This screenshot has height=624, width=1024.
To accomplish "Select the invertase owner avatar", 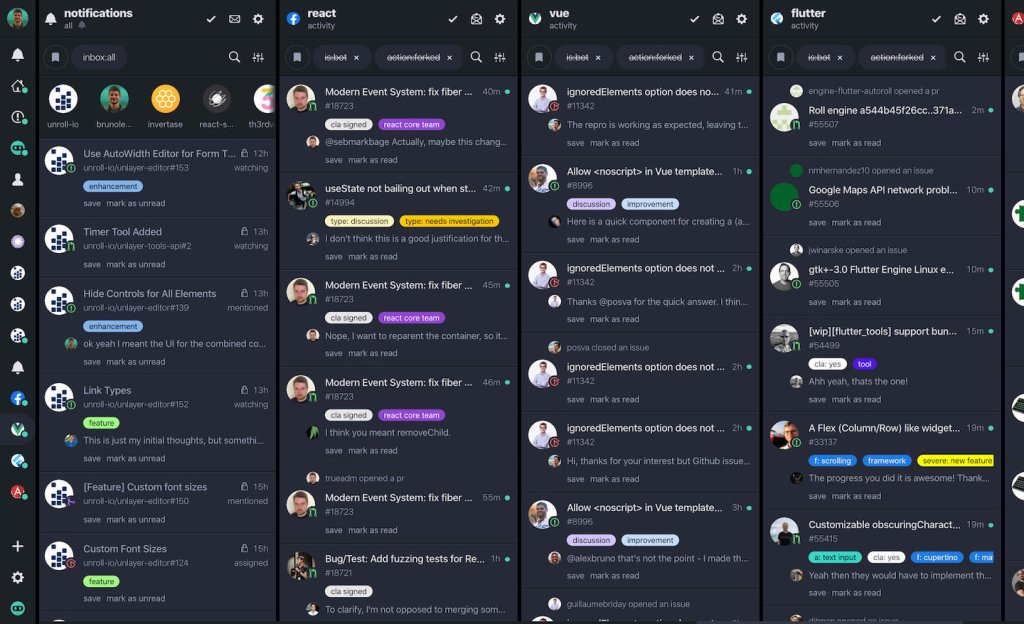I will click(x=165, y=99).
